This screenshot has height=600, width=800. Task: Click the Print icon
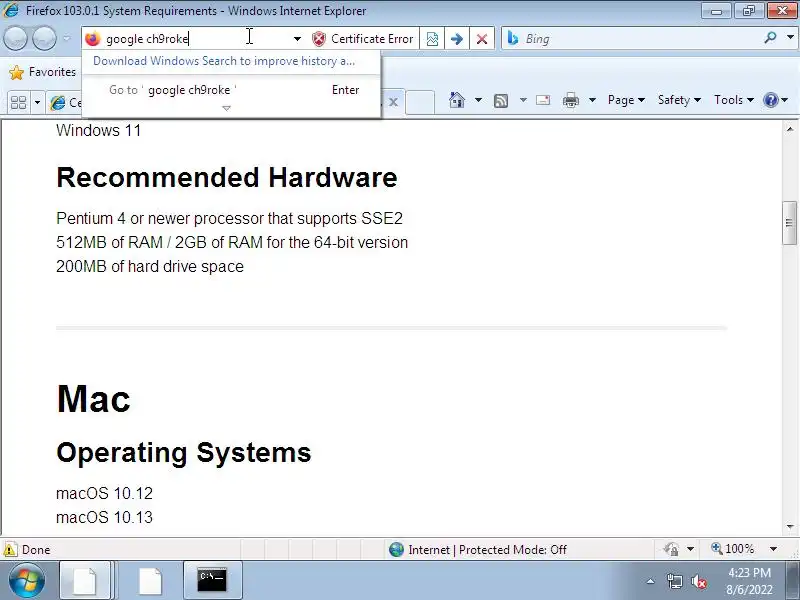pyautogui.click(x=571, y=101)
